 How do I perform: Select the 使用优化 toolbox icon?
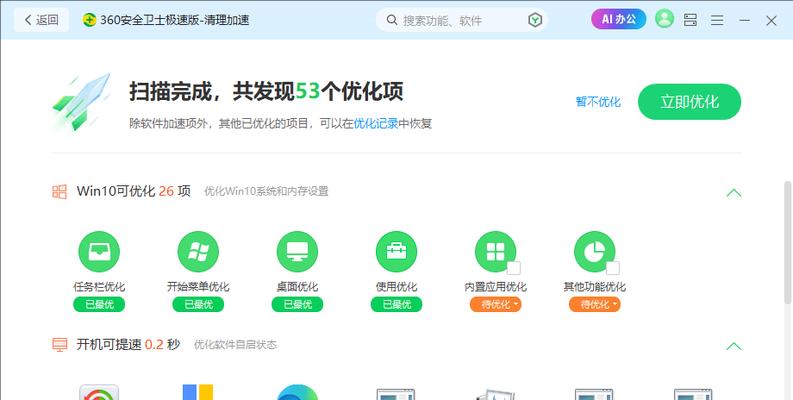pyautogui.click(x=396, y=252)
